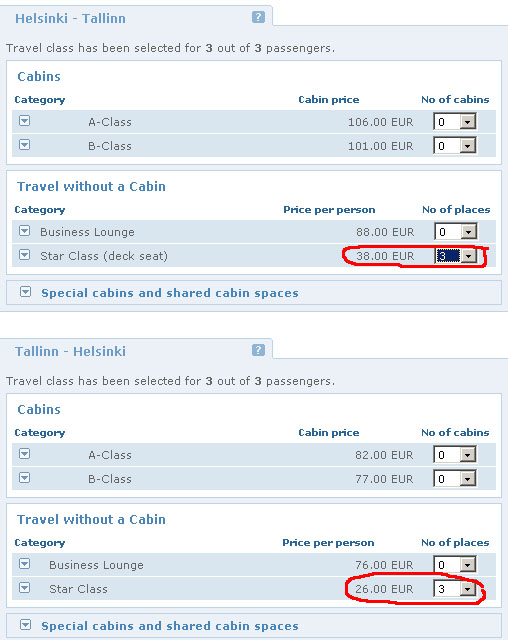The image size is (508, 640).
Task: Open cabin count dropdown for 106.00 EUR A-Class
Action: point(455,122)
